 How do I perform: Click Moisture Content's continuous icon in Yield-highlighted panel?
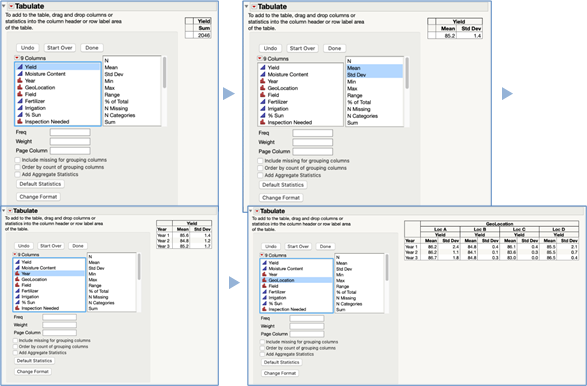[20, 74]
